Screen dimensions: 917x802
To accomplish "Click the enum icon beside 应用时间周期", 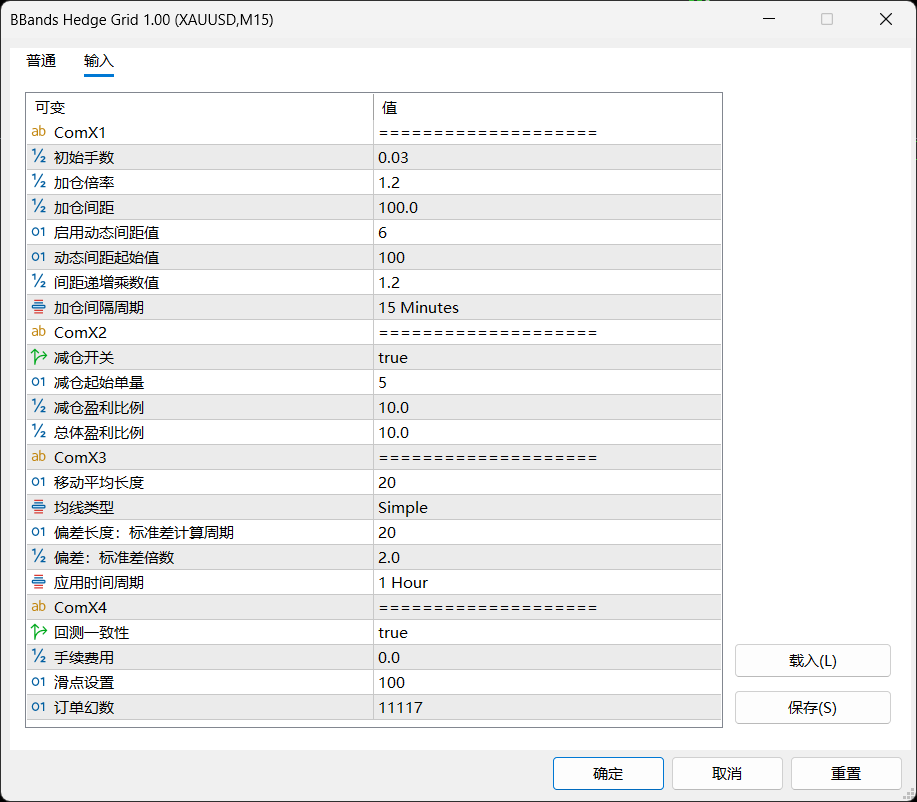I will (39, 582).
